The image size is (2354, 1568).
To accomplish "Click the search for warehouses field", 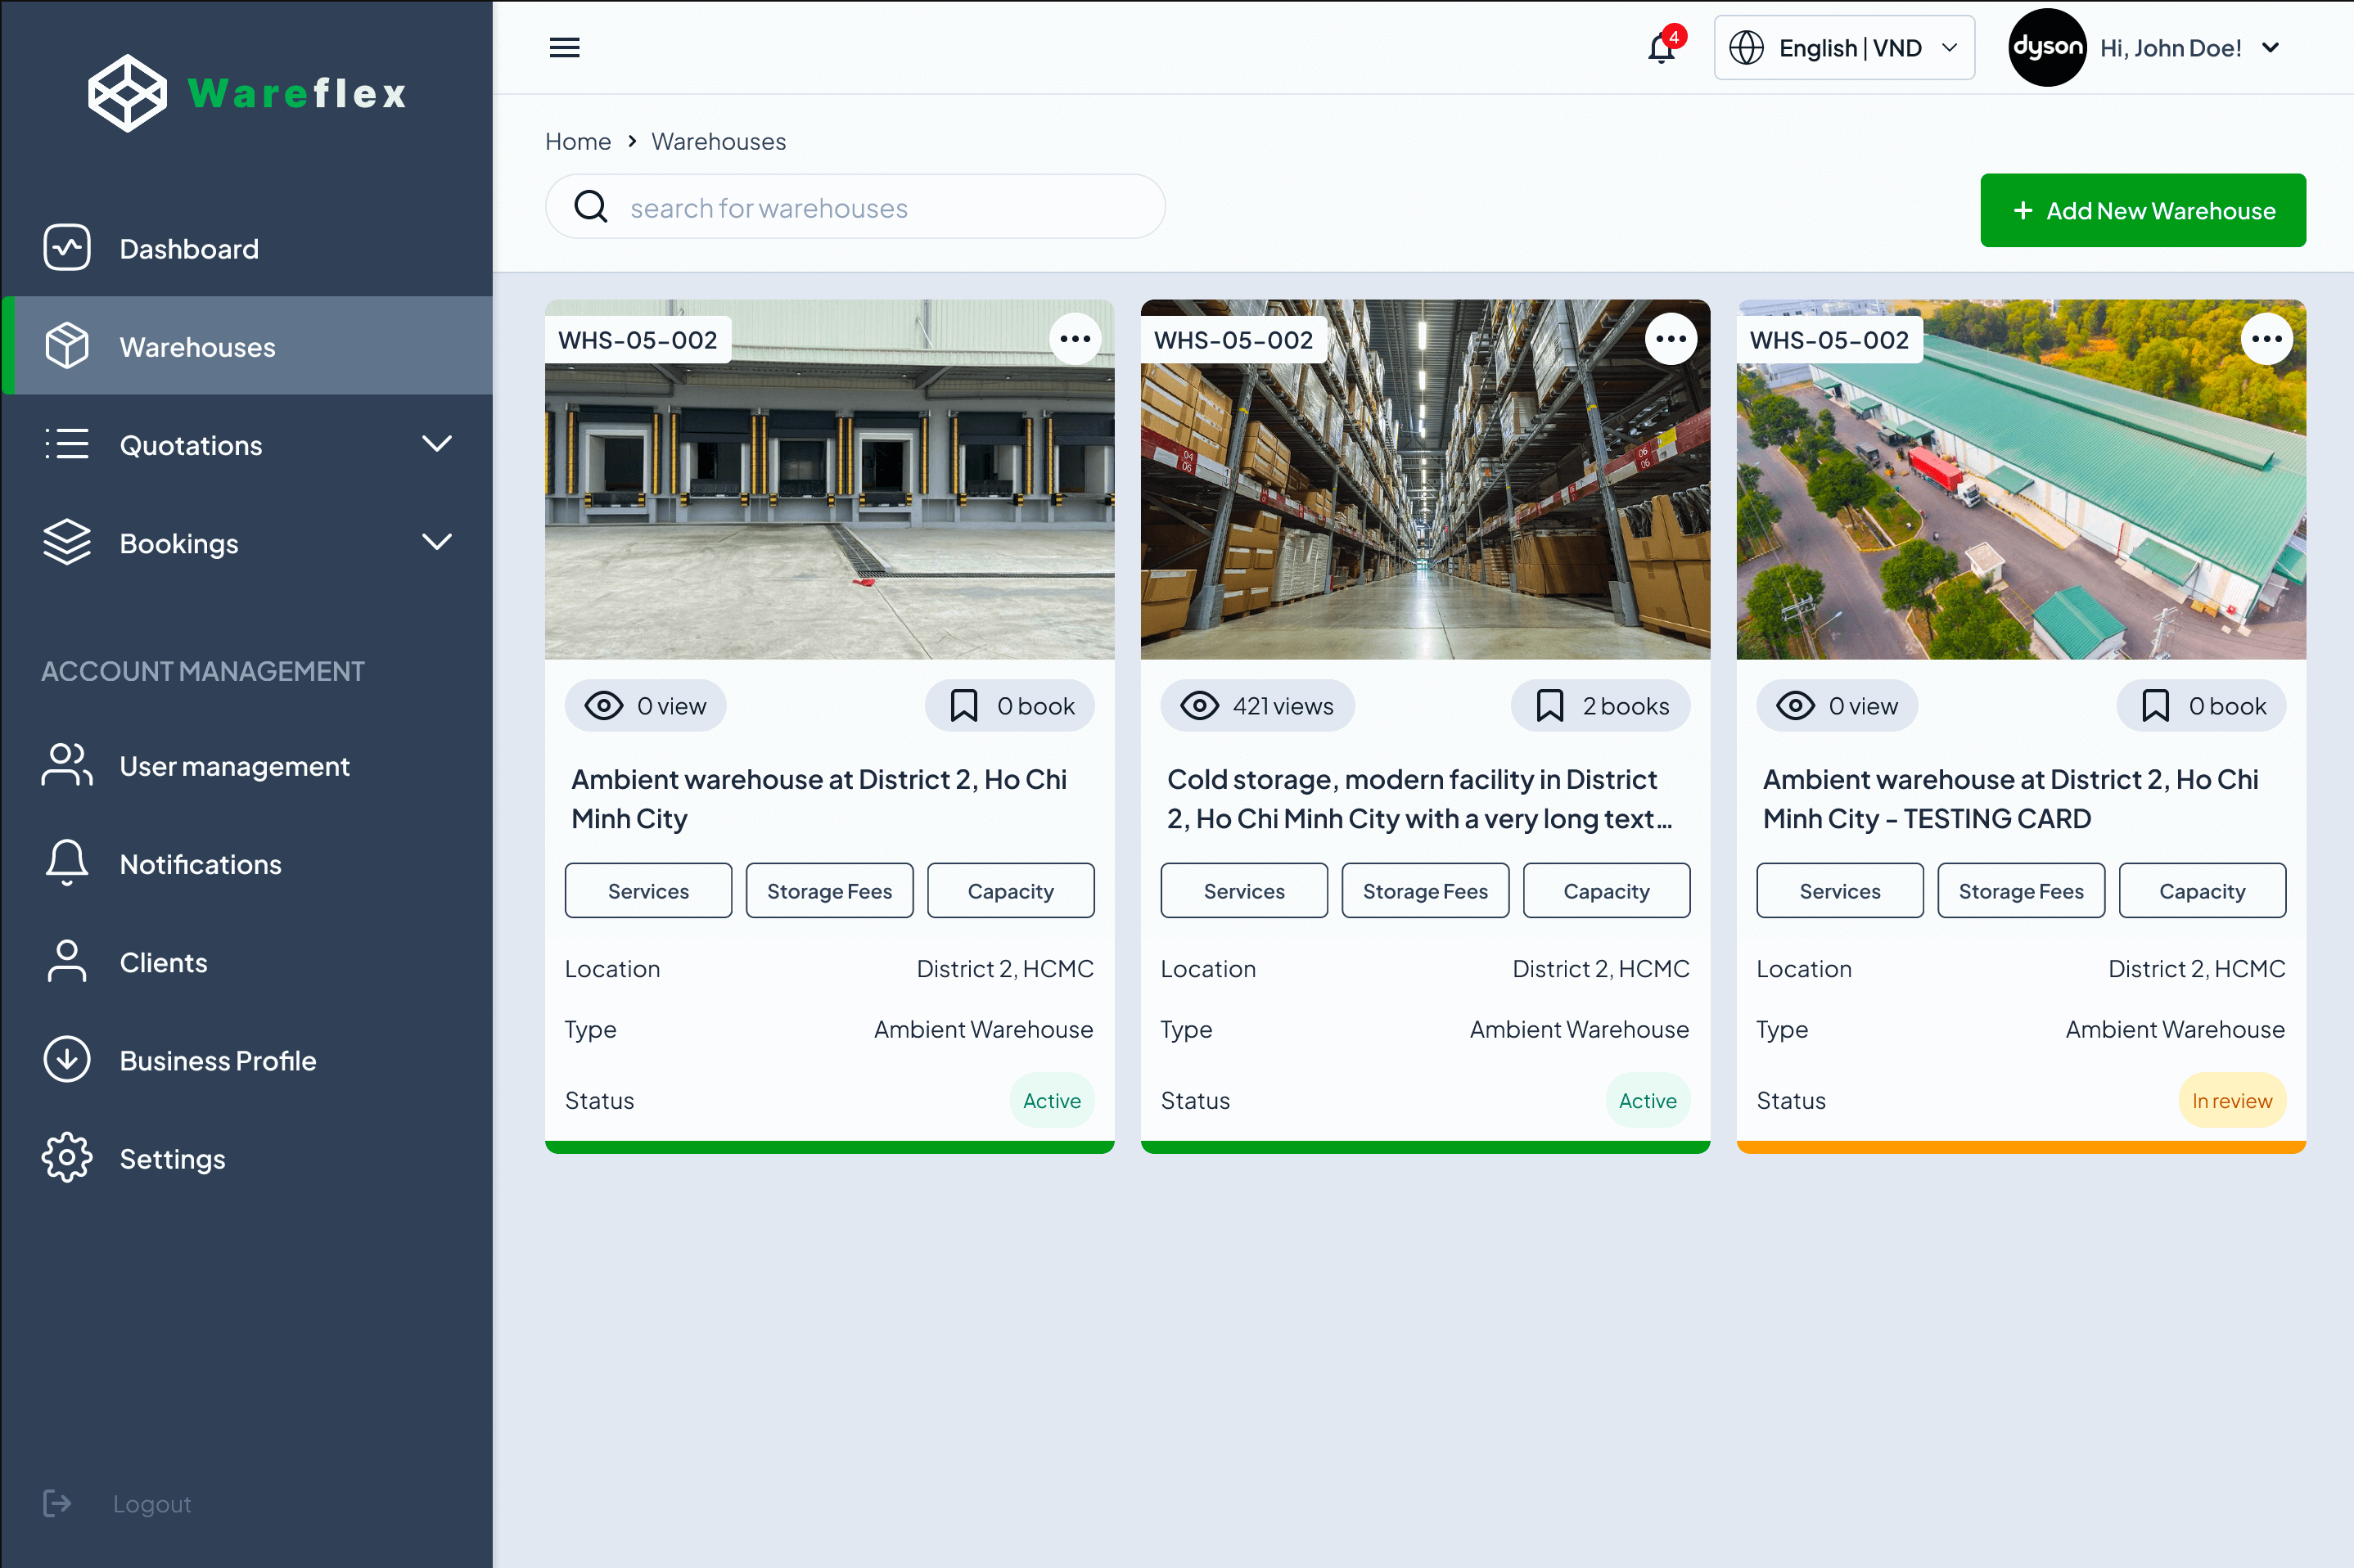I will pyautogui.click(x=854, y=207).
